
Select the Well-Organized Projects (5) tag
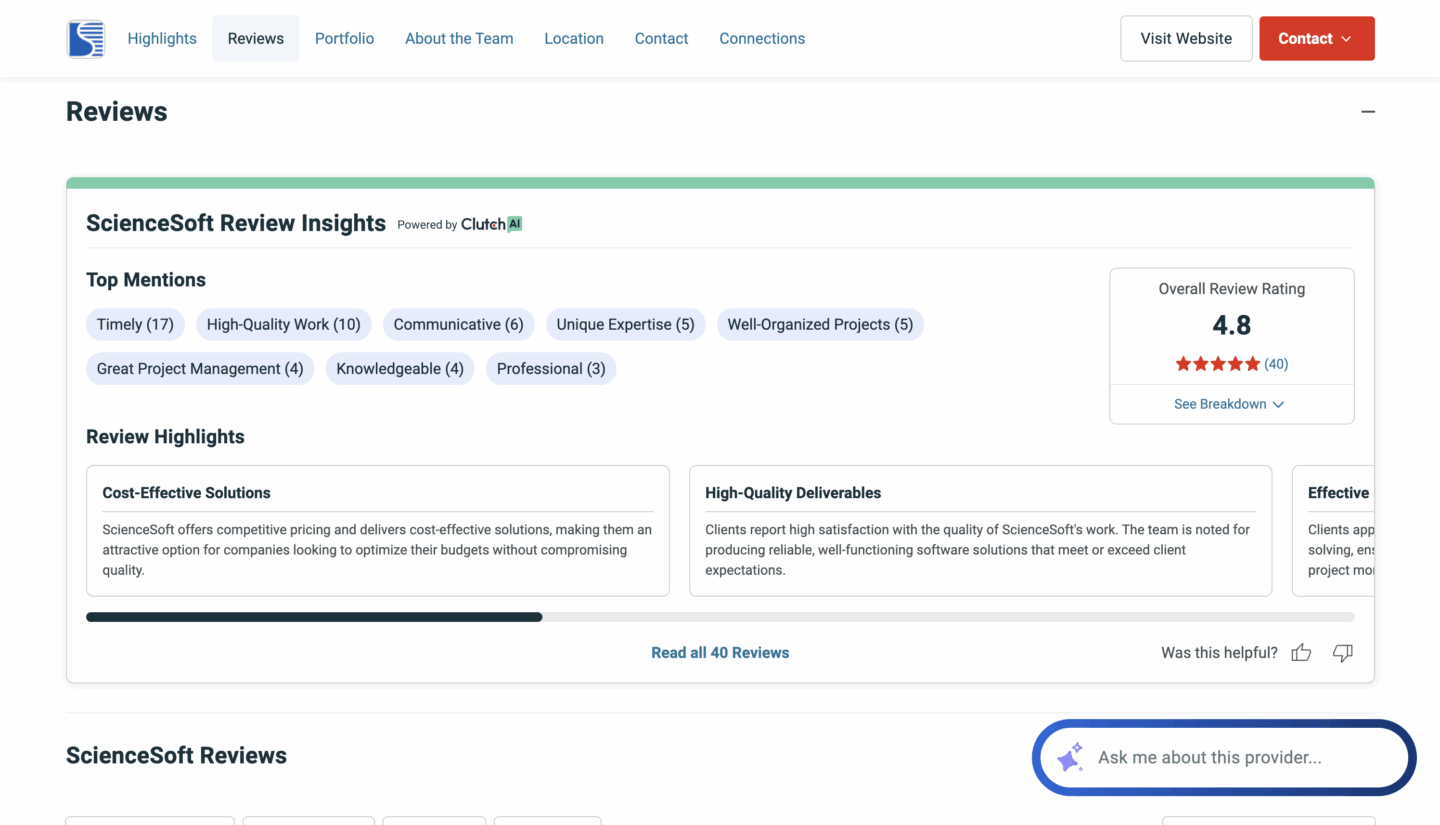coord(820,324)
